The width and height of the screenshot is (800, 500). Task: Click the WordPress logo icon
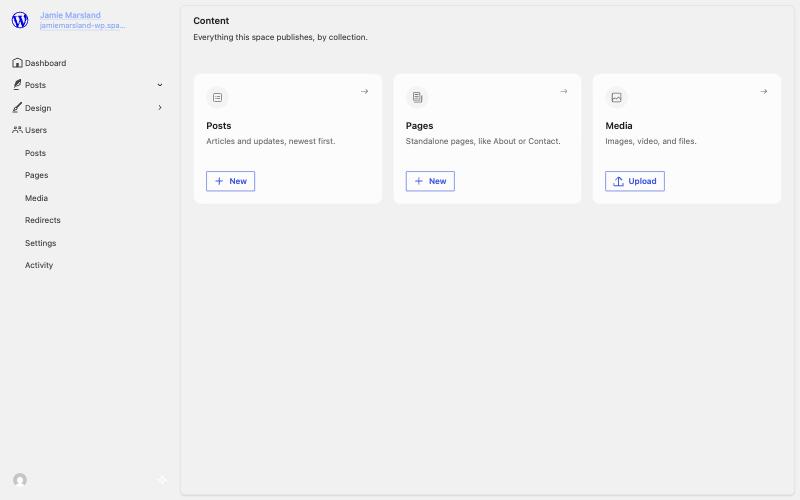20,20
